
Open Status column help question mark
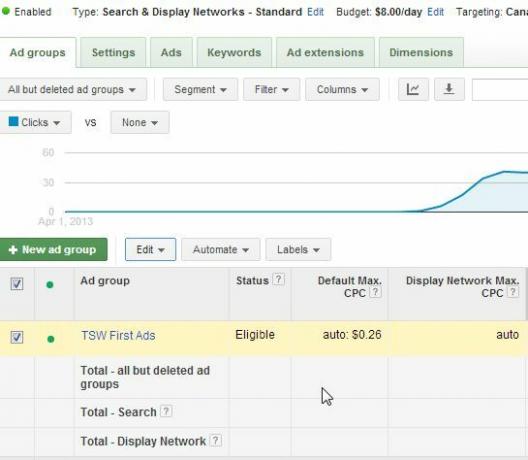tap(278, 279)
